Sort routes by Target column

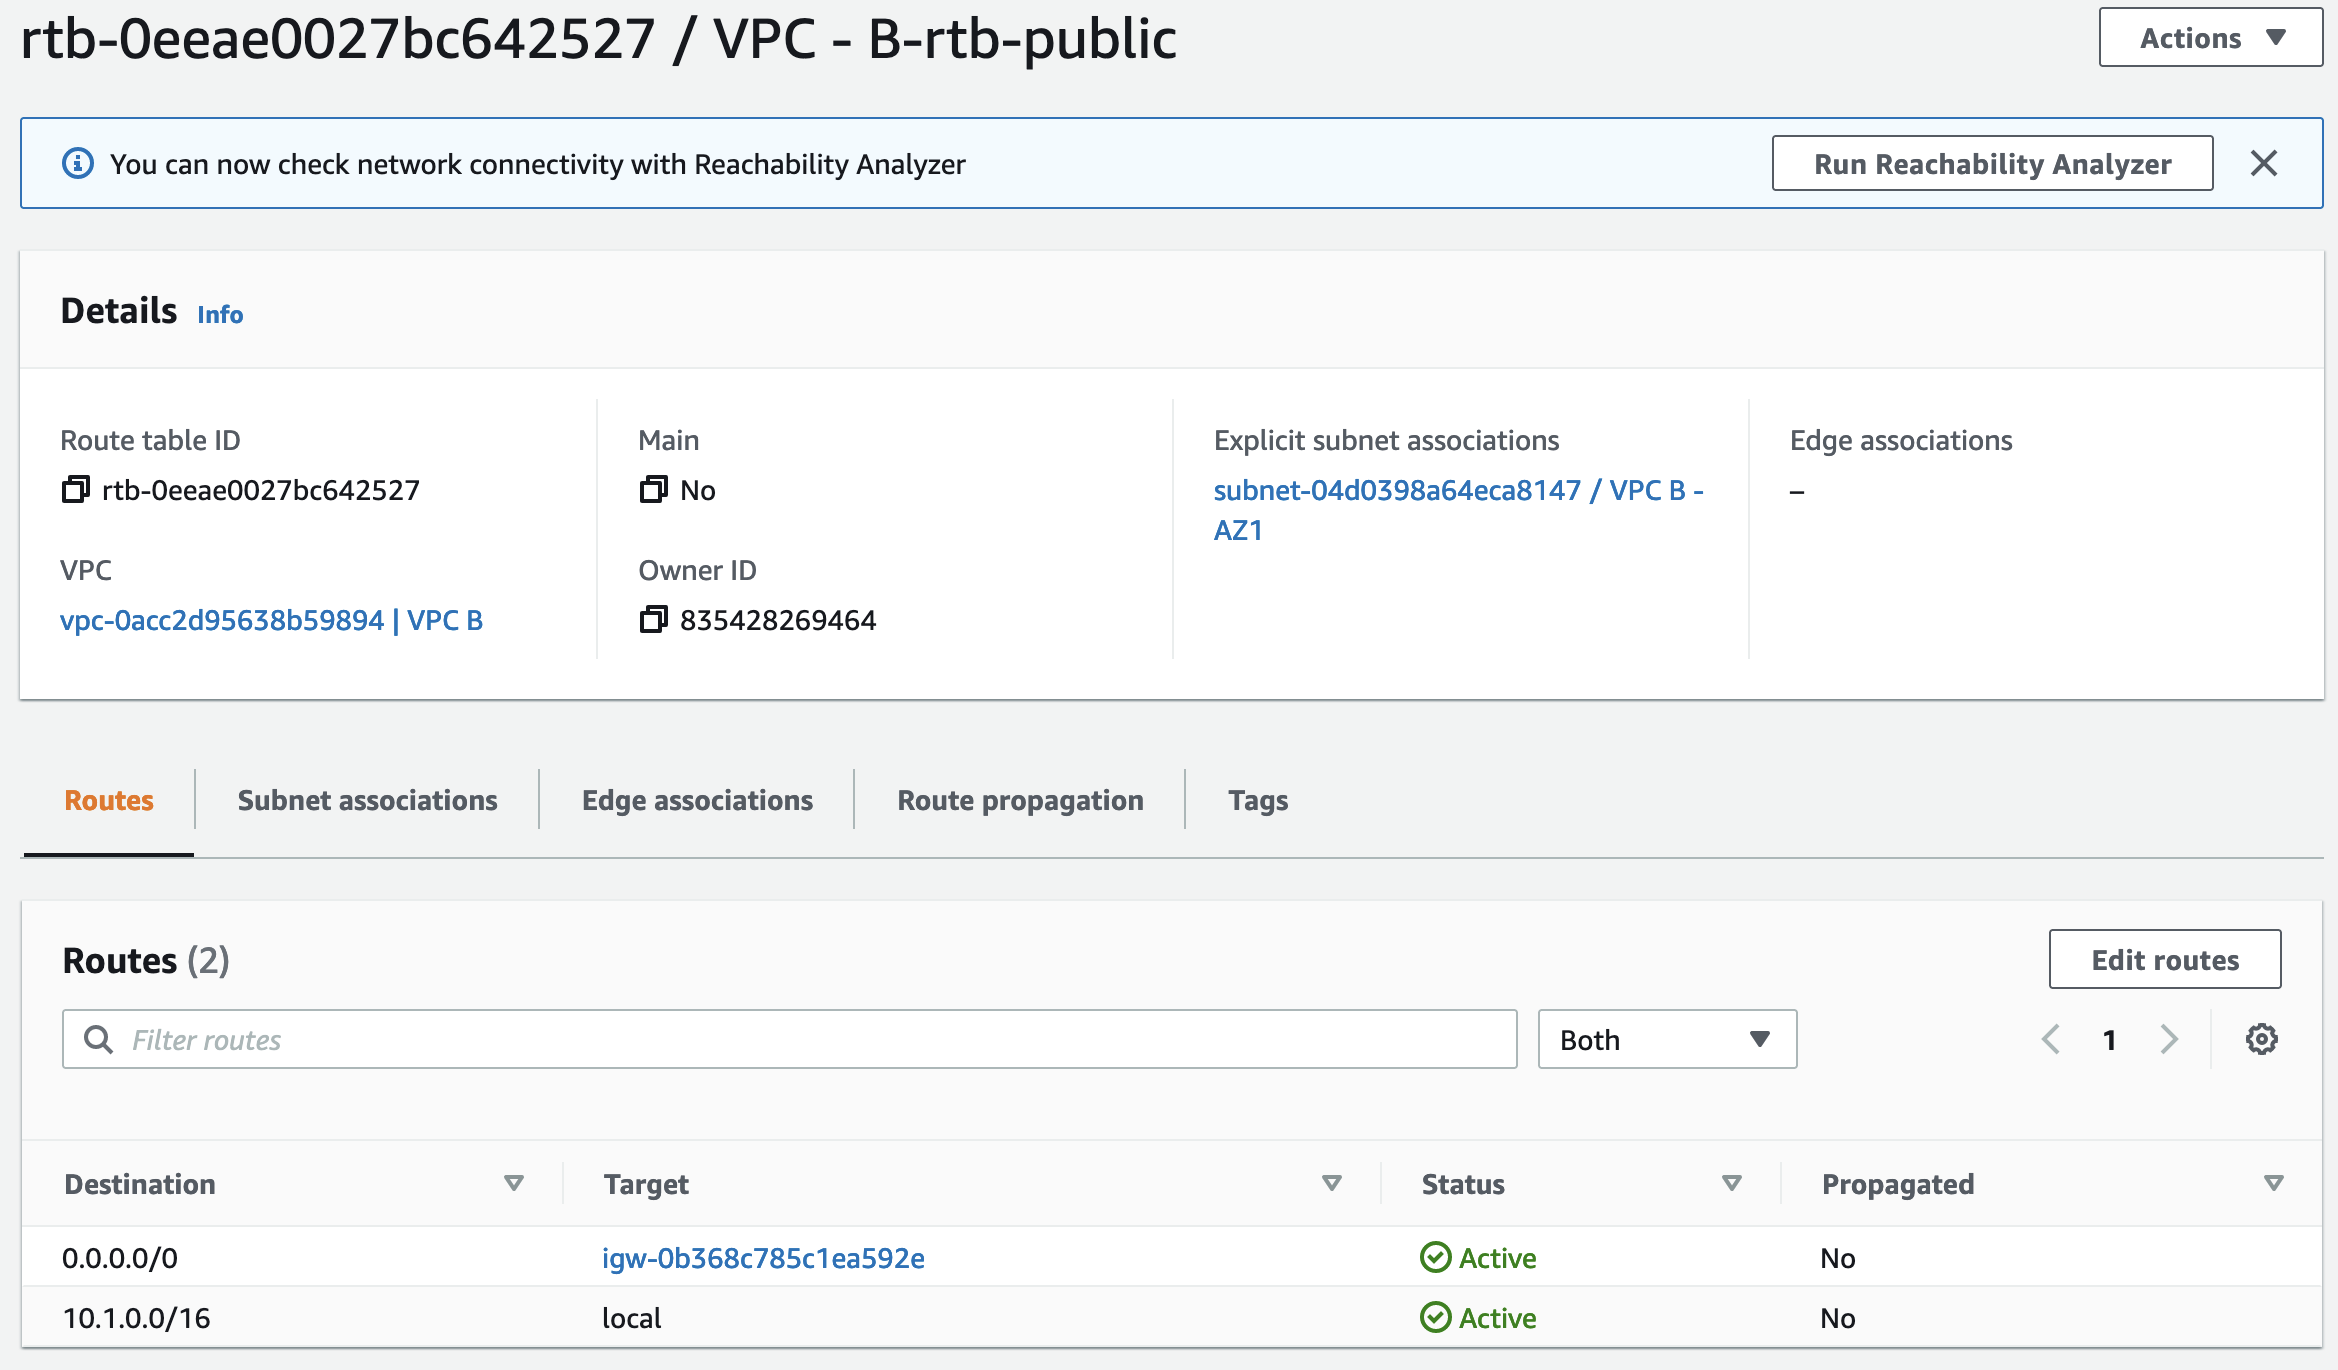coord(1331,1183)
